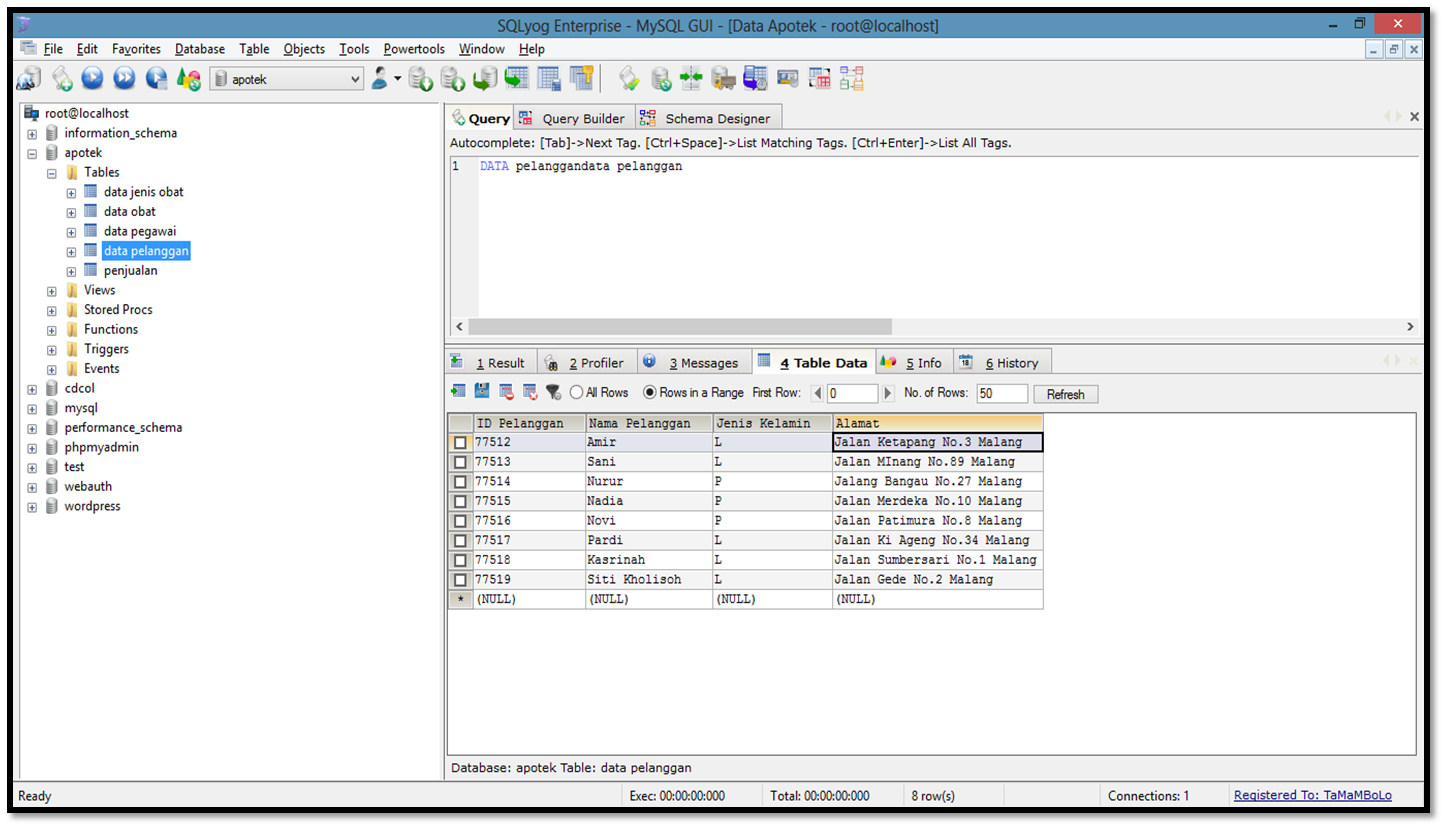Click the previous-row left arrow by First Row
This screenshot has width=1445, height=828.
(817, 393)
